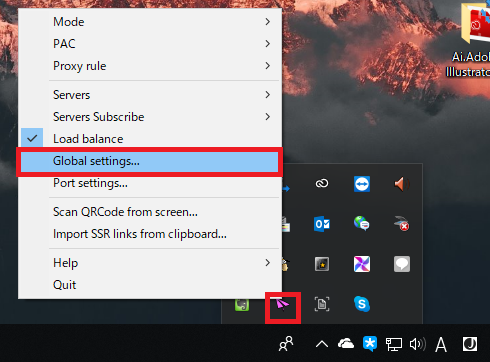
Task: Open the network icon on the taskbar
Action: coord(394,344)
